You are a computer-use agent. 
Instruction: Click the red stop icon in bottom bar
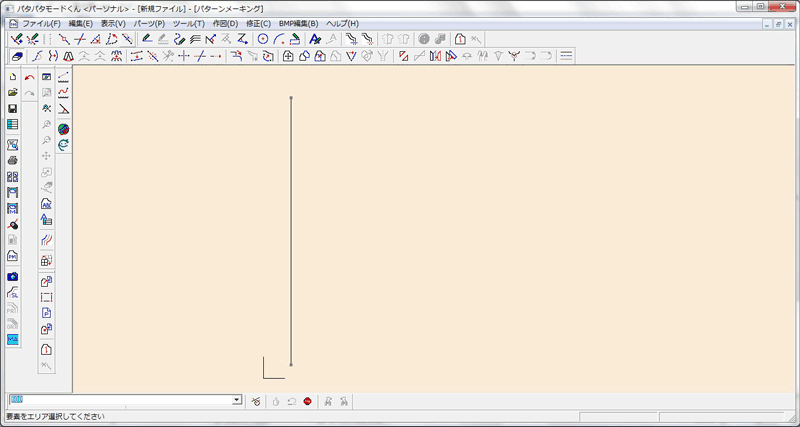[308, 401]
